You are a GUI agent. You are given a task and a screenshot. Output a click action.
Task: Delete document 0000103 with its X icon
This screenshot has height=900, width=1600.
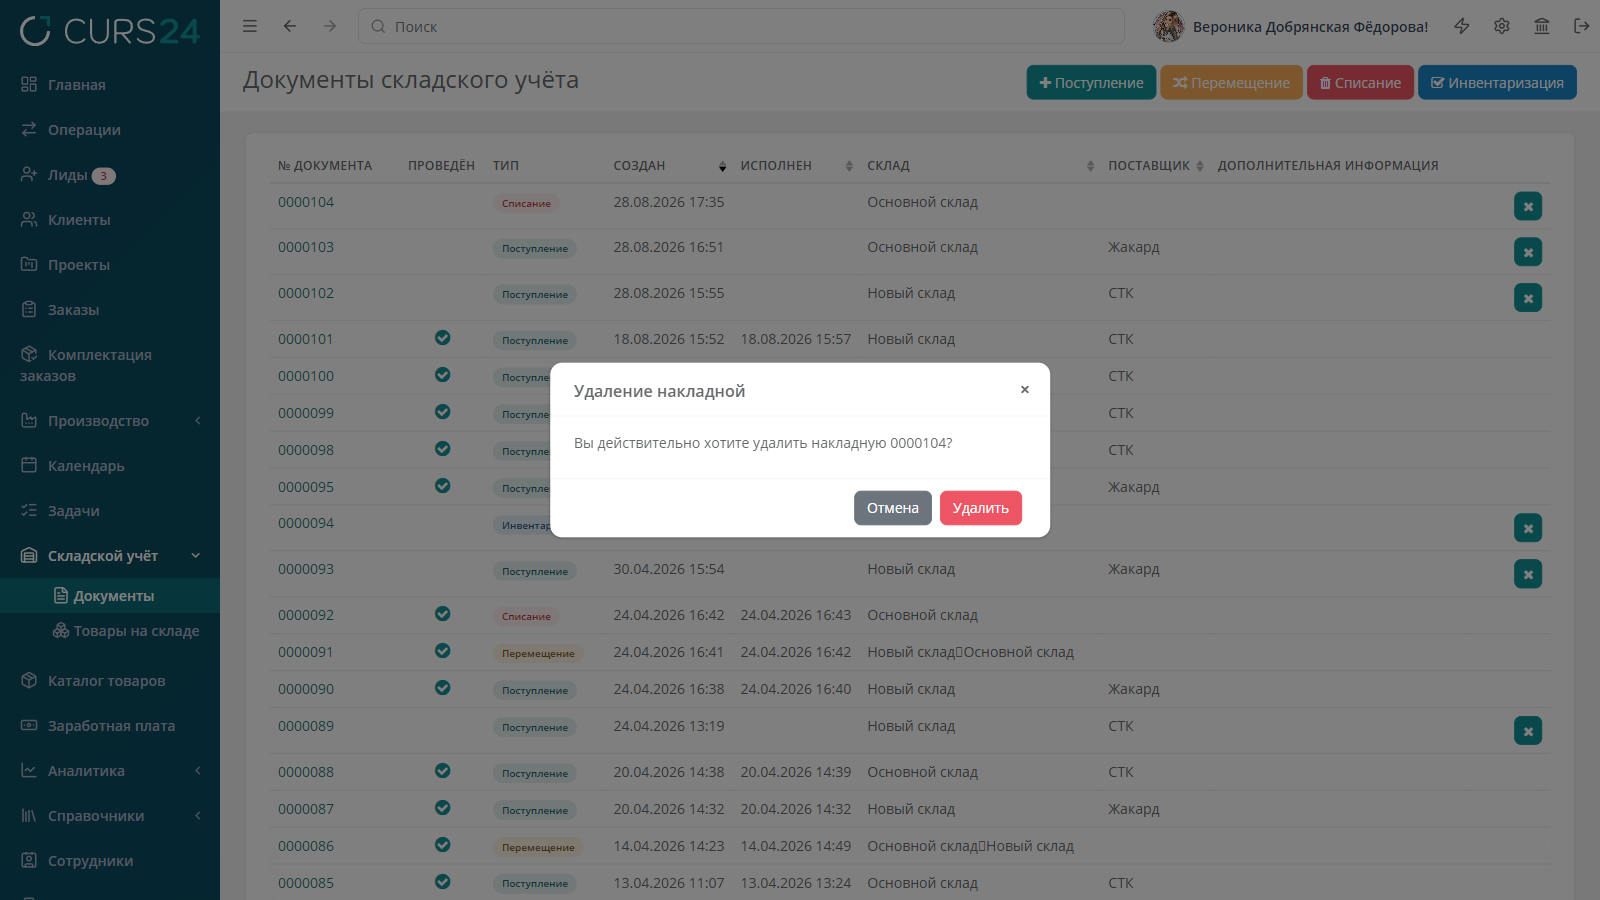(x=1528, y=252)
